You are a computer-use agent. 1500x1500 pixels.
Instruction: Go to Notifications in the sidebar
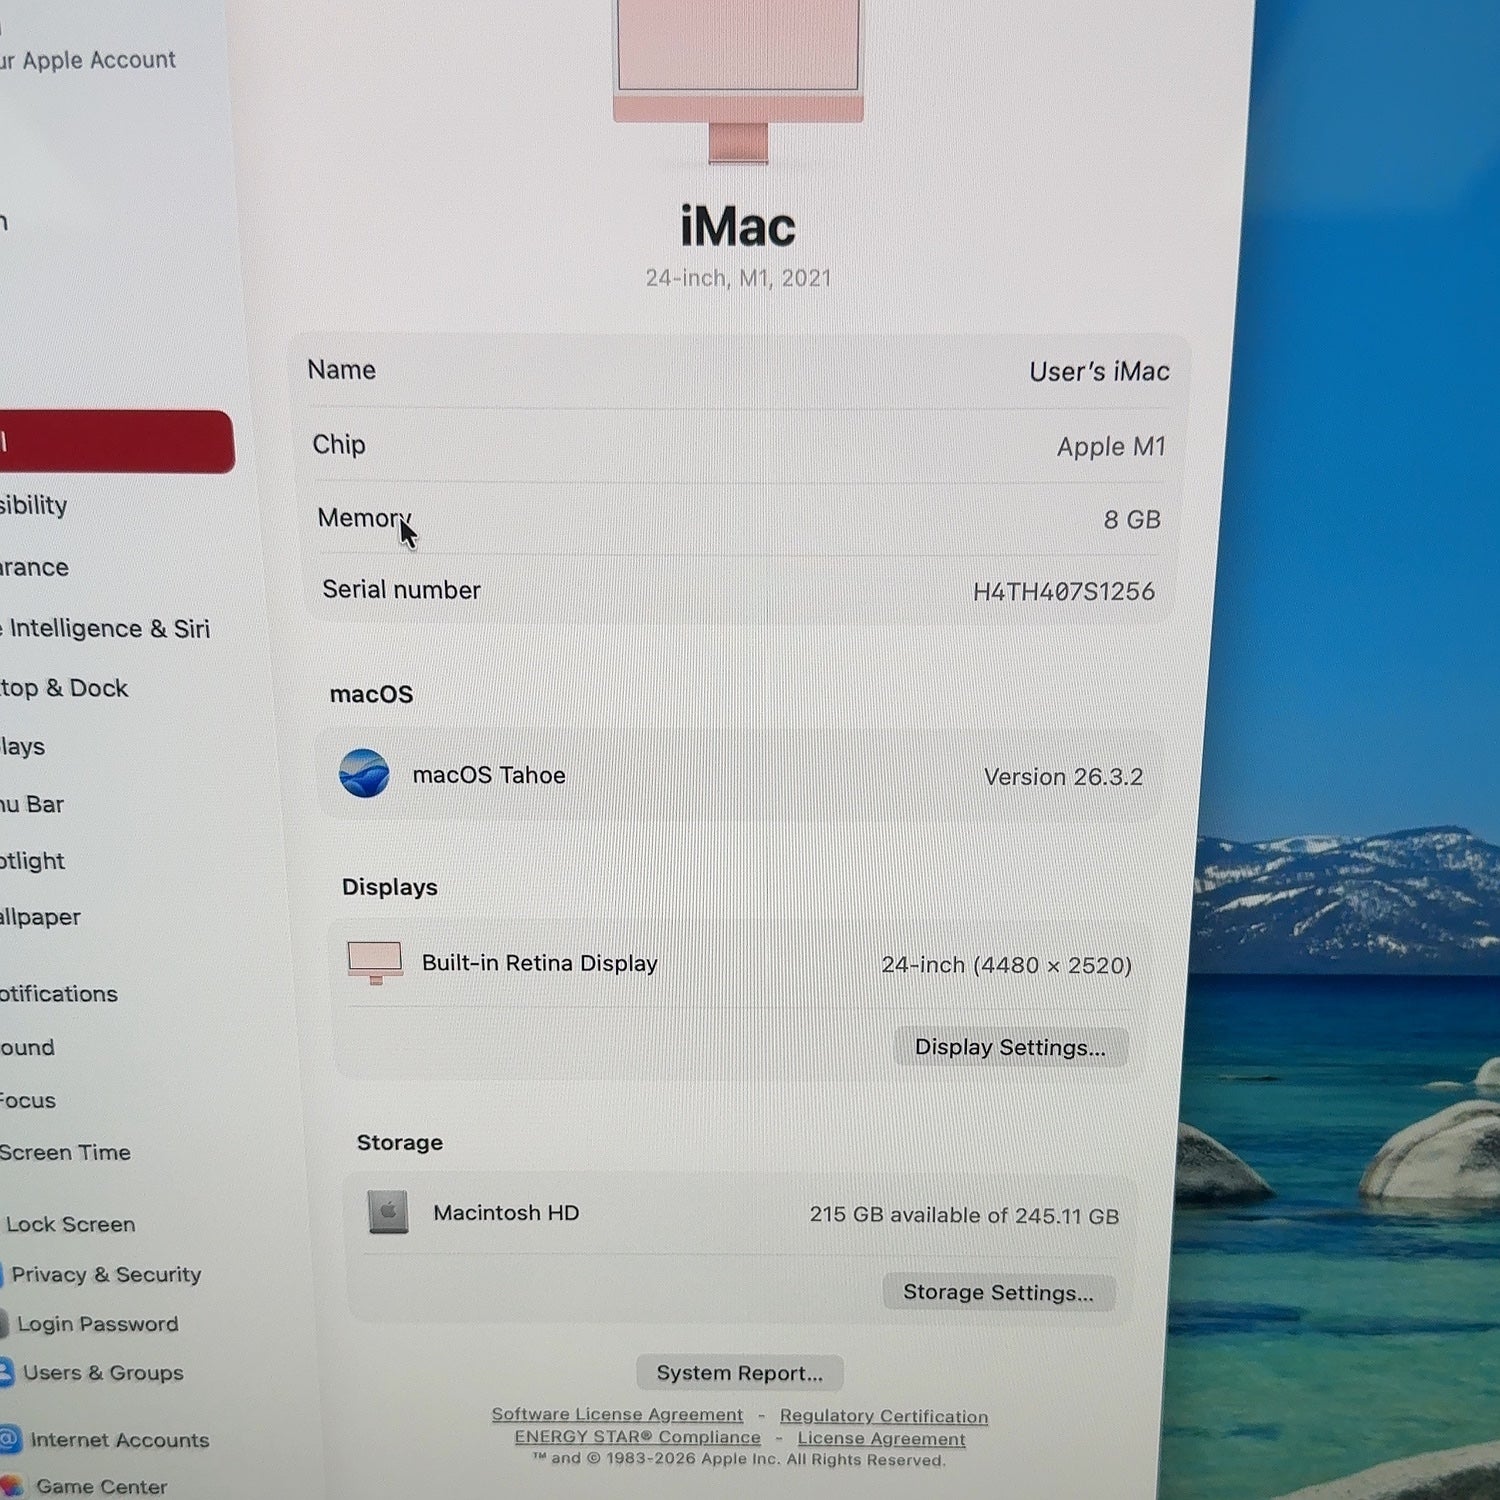(x=59, y=993)
